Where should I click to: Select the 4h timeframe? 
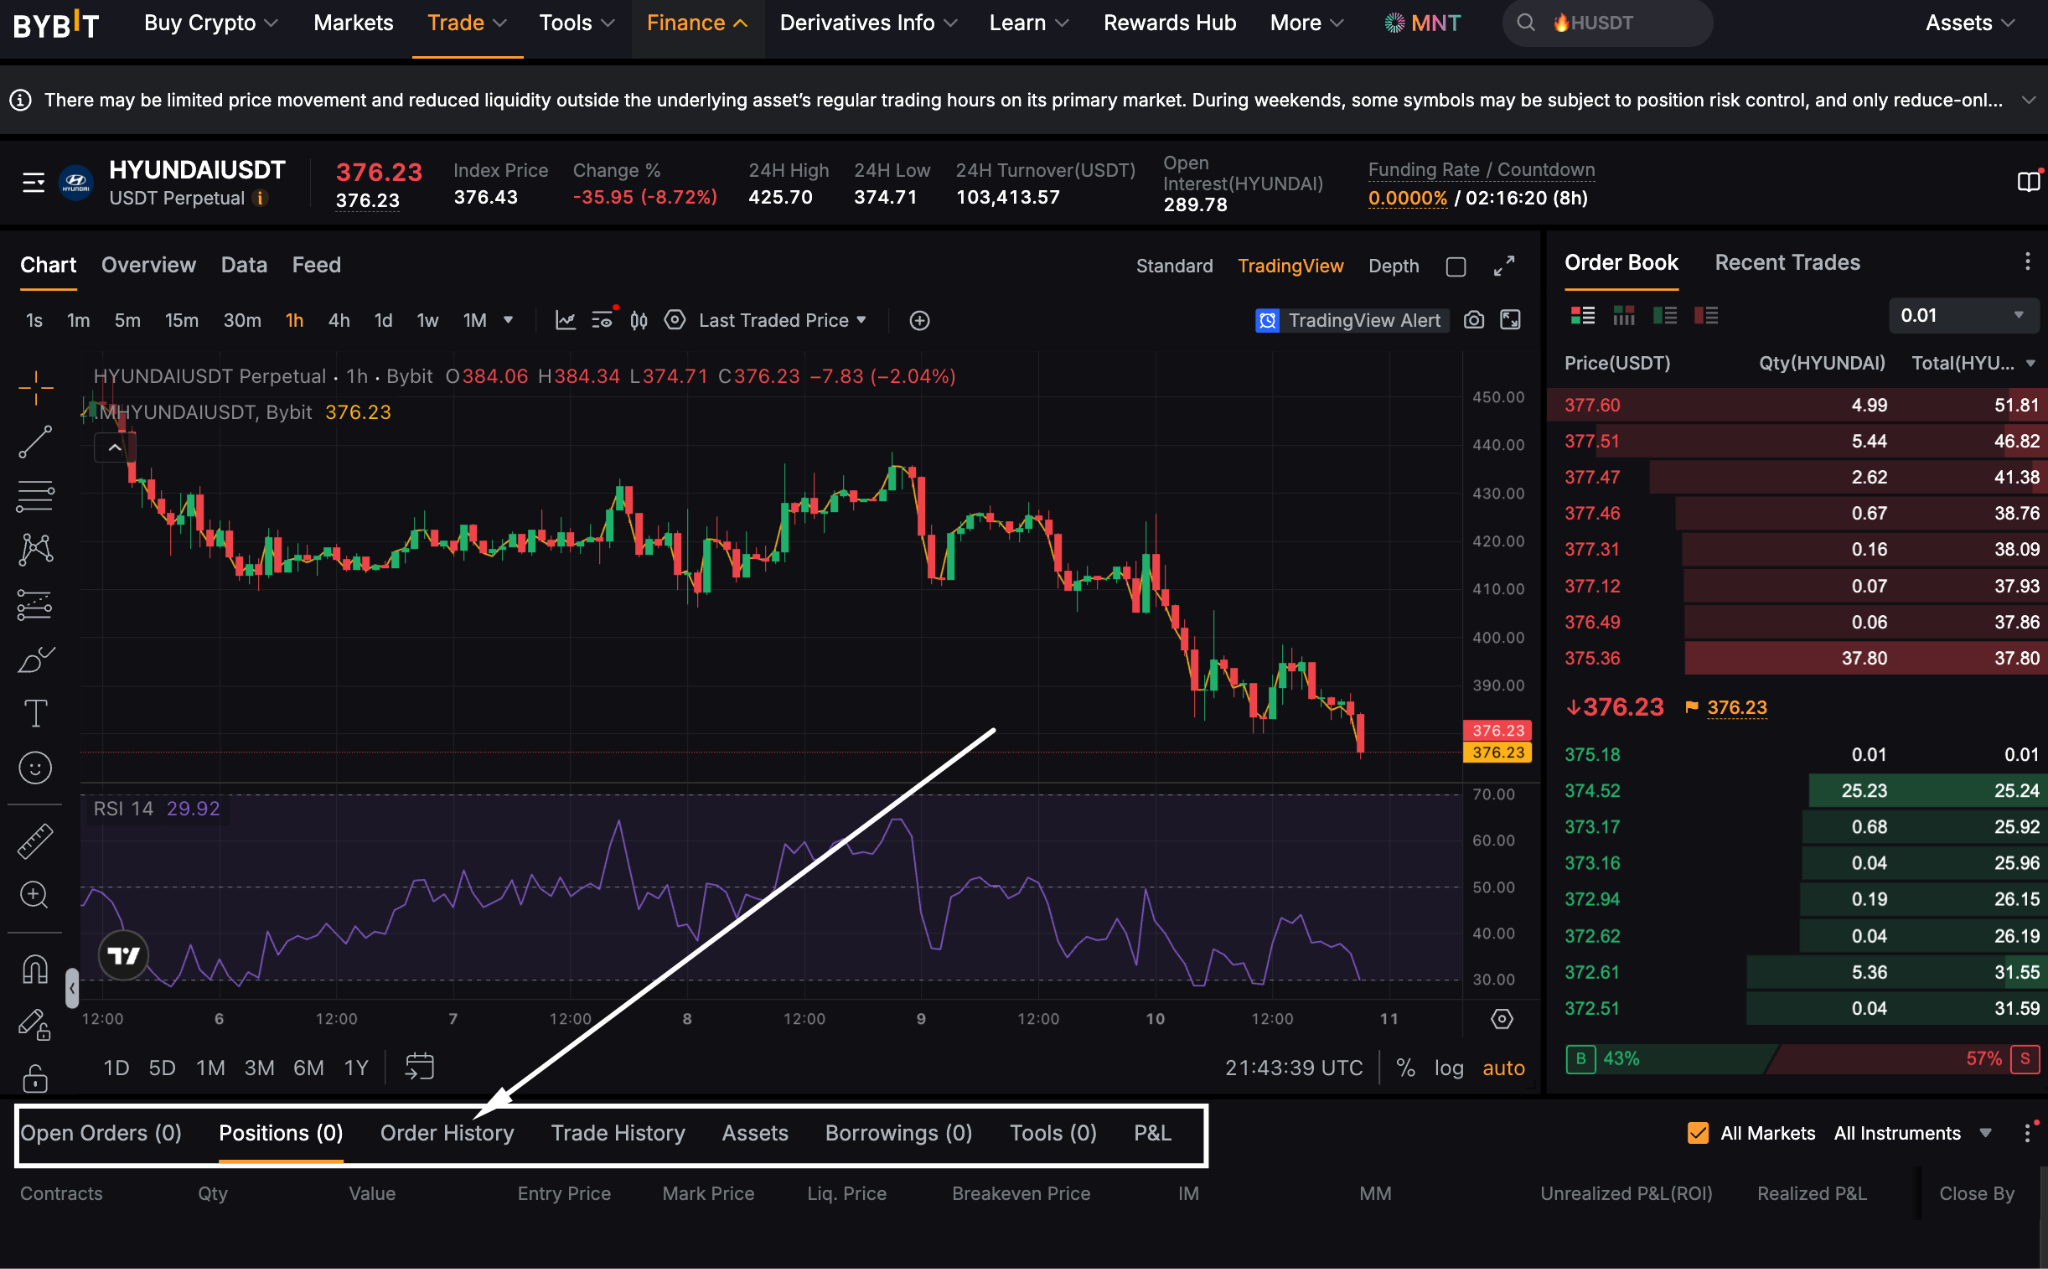339,320
